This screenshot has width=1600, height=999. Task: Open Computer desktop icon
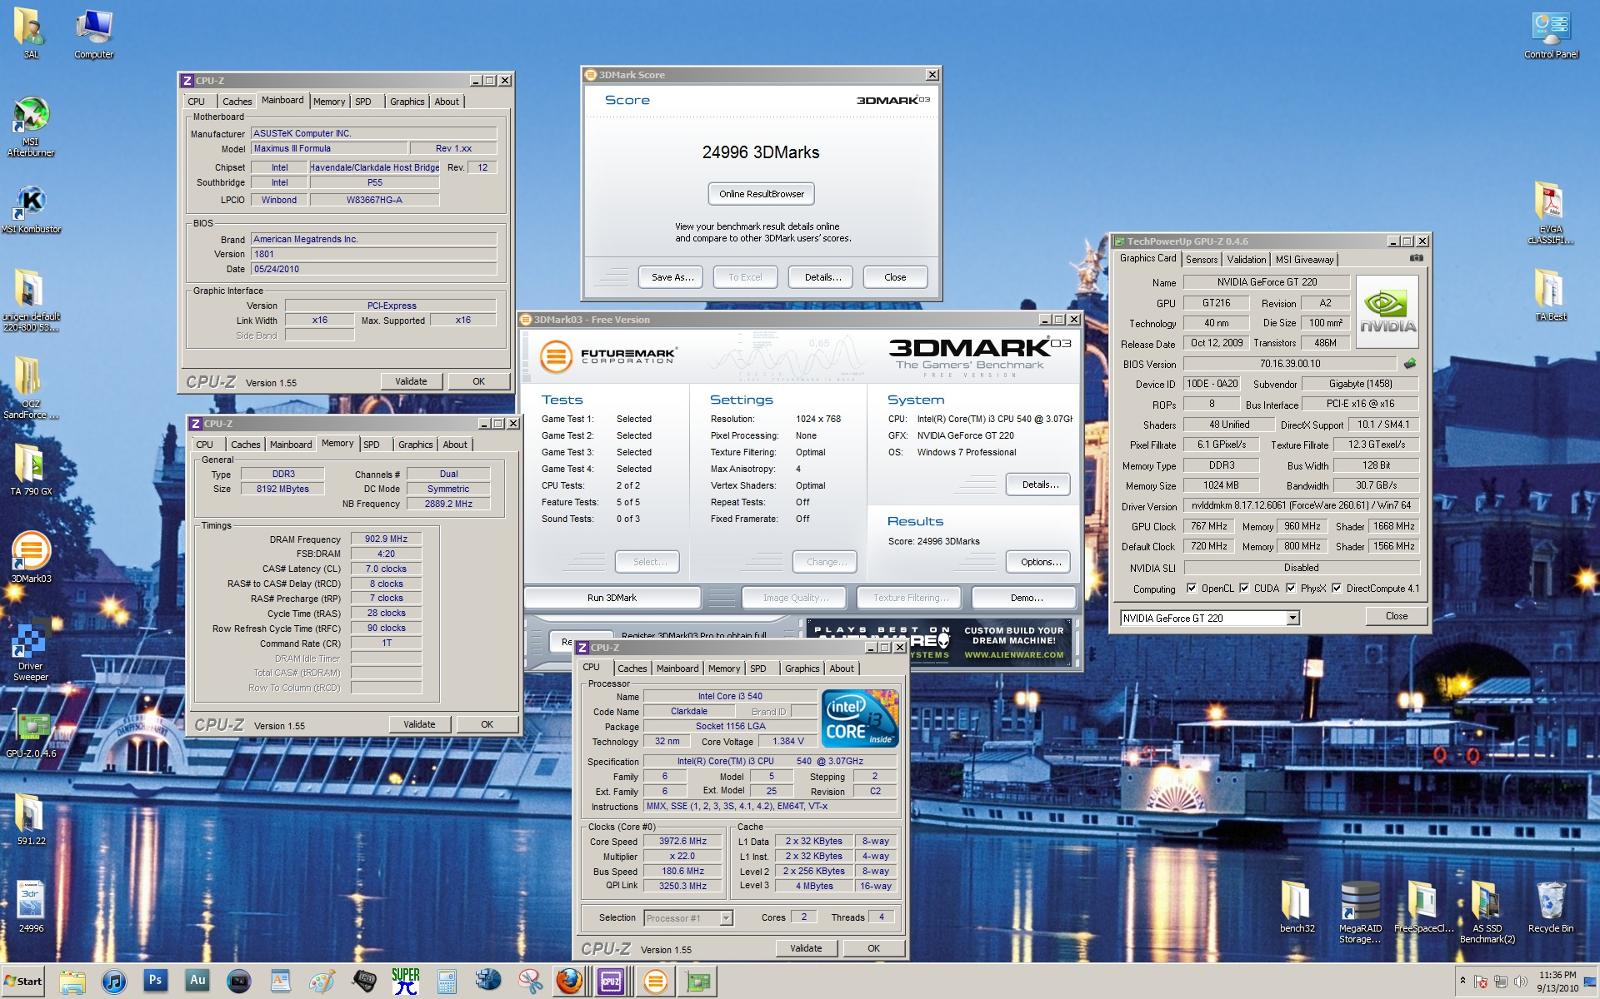tap(94, 33)
